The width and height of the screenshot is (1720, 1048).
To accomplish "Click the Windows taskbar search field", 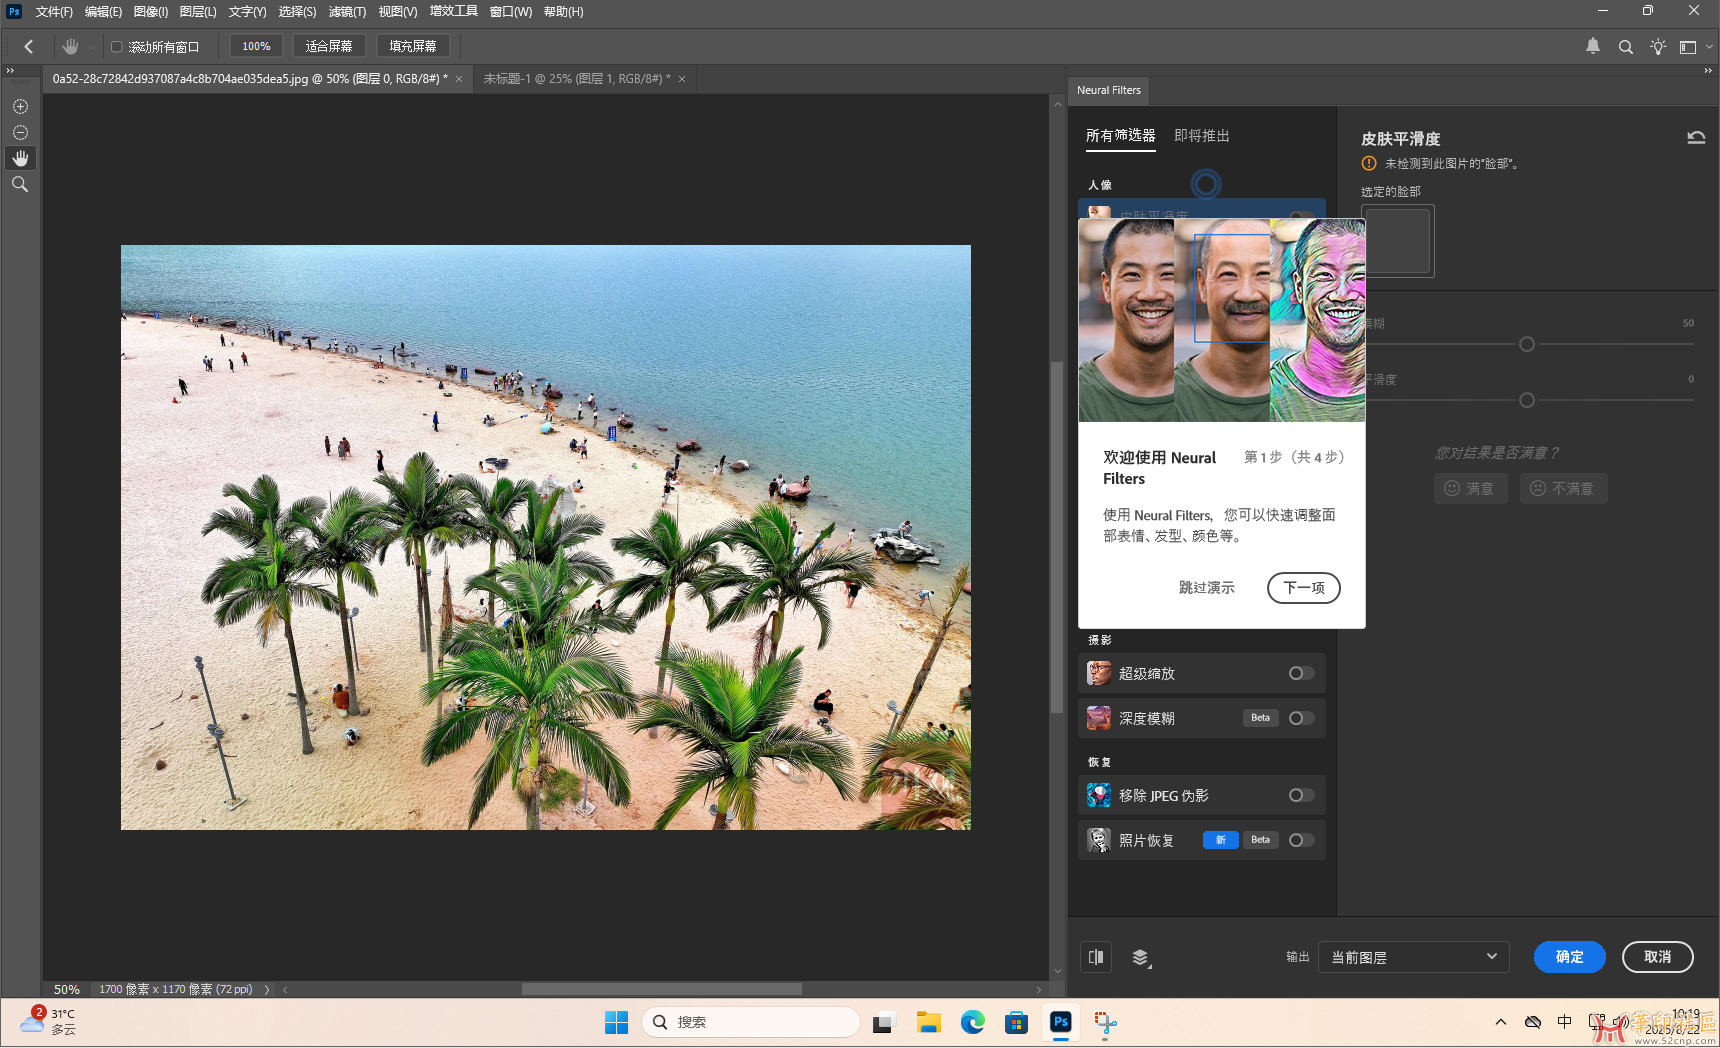I will click(751, 1022).
